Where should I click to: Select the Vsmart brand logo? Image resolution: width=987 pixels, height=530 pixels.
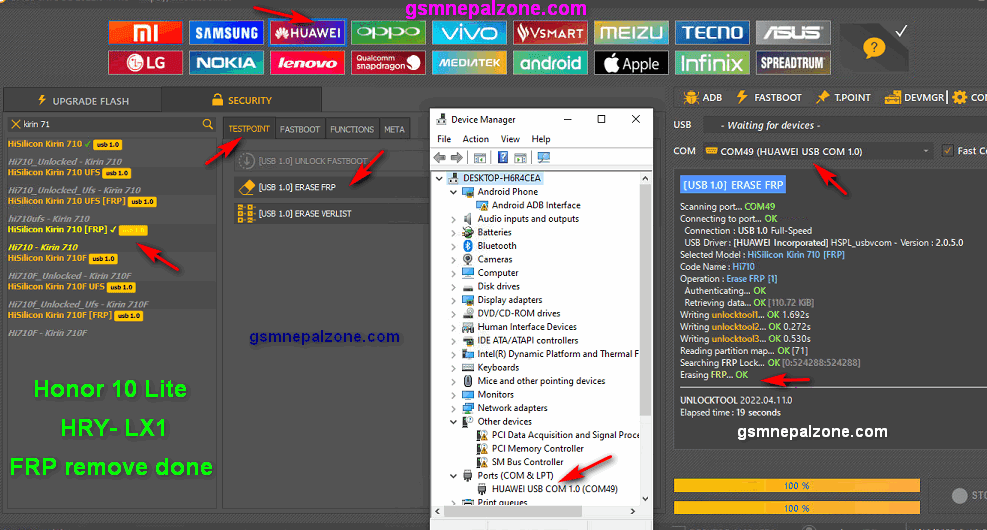pos(550,33)
